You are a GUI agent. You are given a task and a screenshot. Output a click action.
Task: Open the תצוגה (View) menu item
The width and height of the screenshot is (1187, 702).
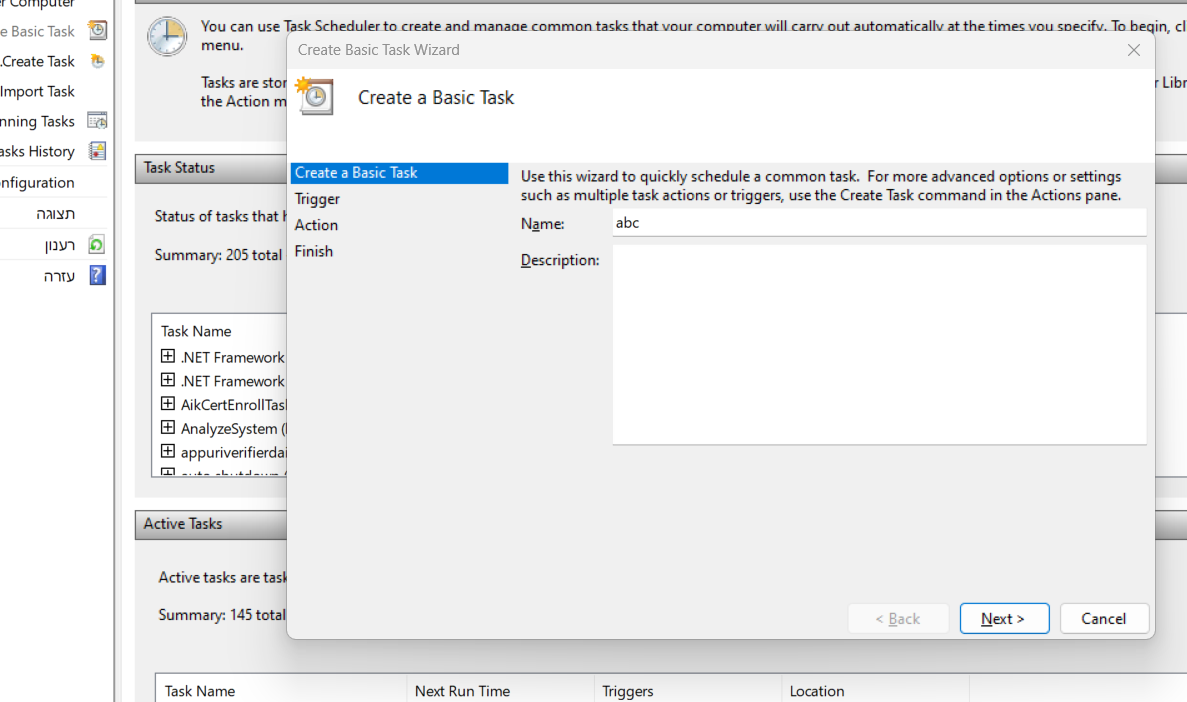click(x=55, y=214)
